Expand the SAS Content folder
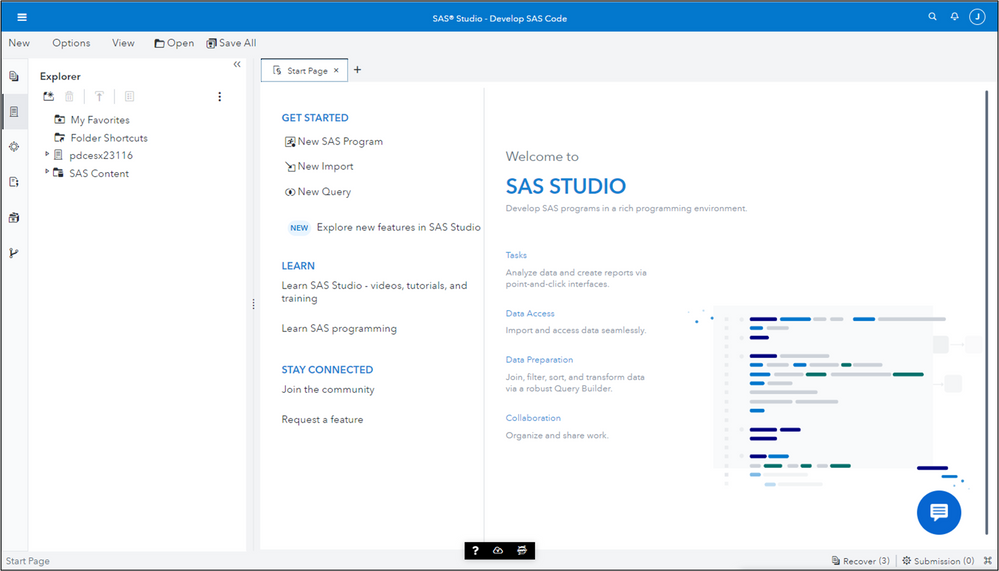 (x=47, y=172)
